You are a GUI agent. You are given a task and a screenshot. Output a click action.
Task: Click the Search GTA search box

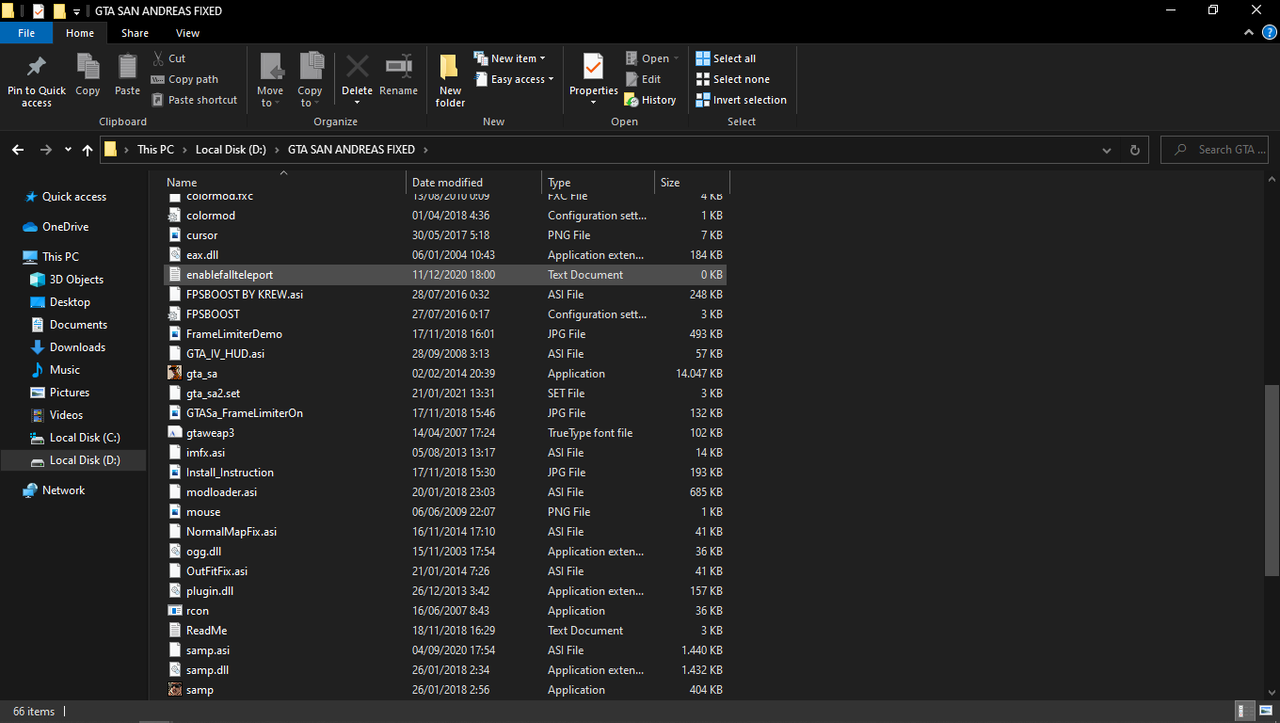(x=1215, y=150)
